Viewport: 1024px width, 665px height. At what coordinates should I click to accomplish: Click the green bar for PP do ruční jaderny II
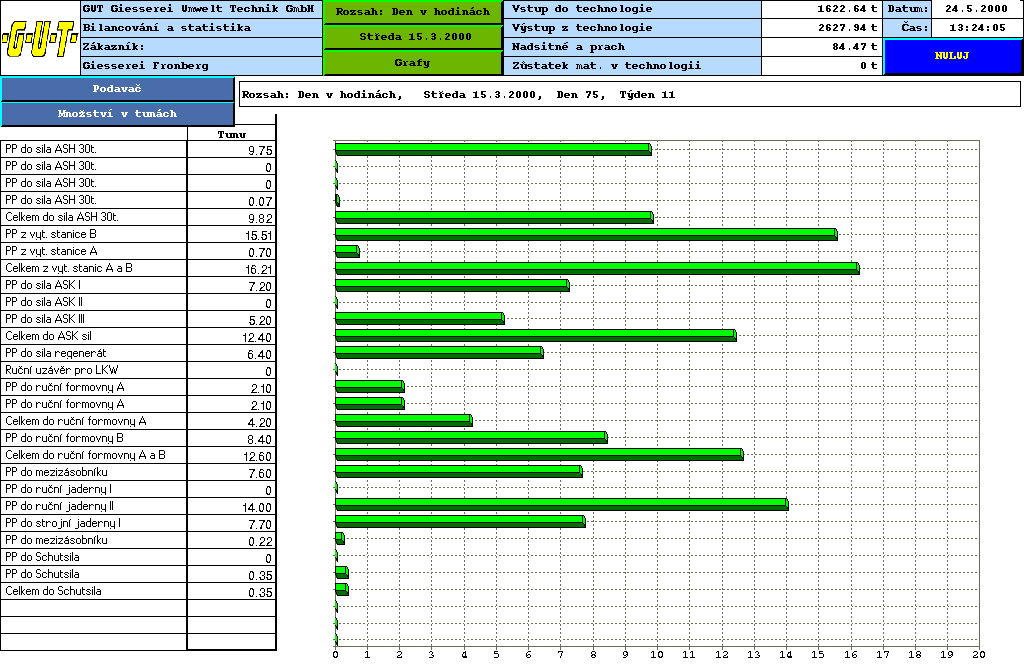(560, 505)
